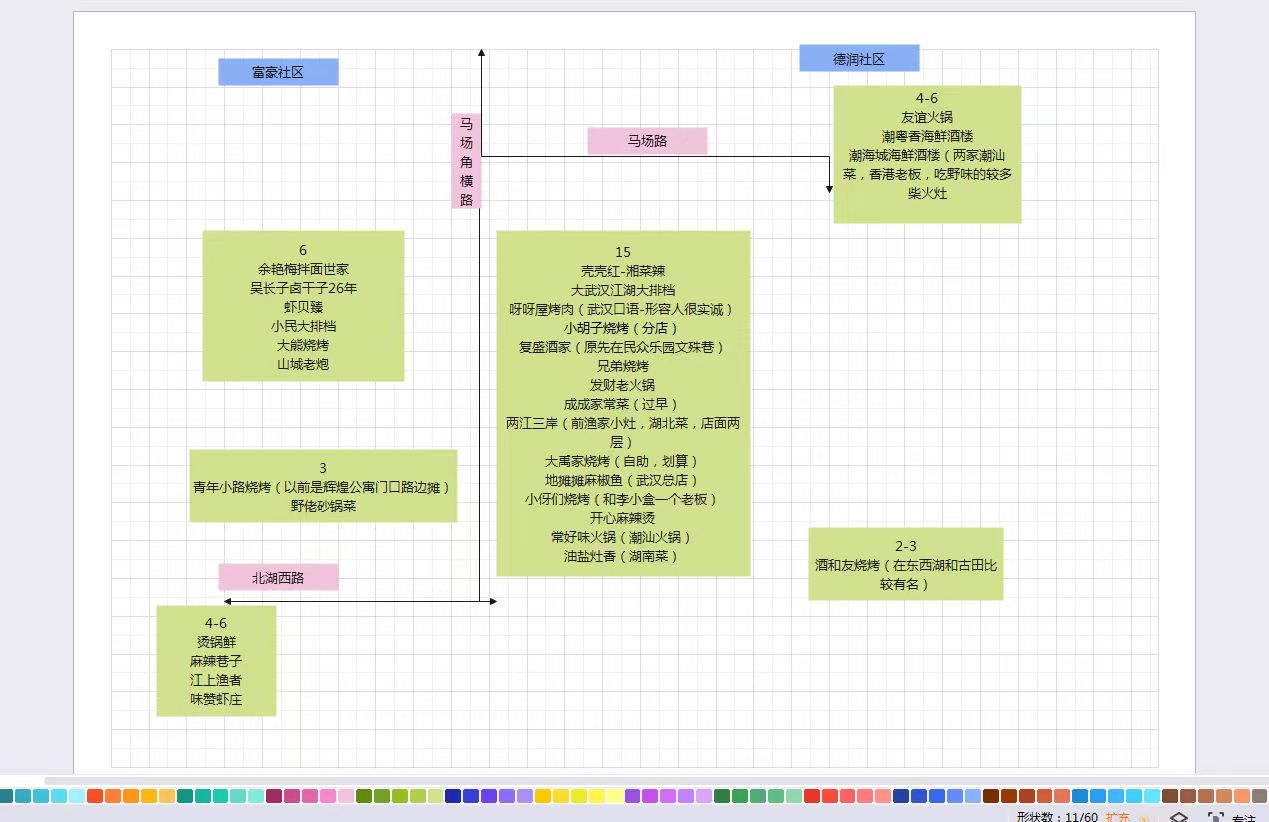Select the green box with 酒和友烧烤
The width and height of the screenshot is (1269, 822).
point(905,564)
